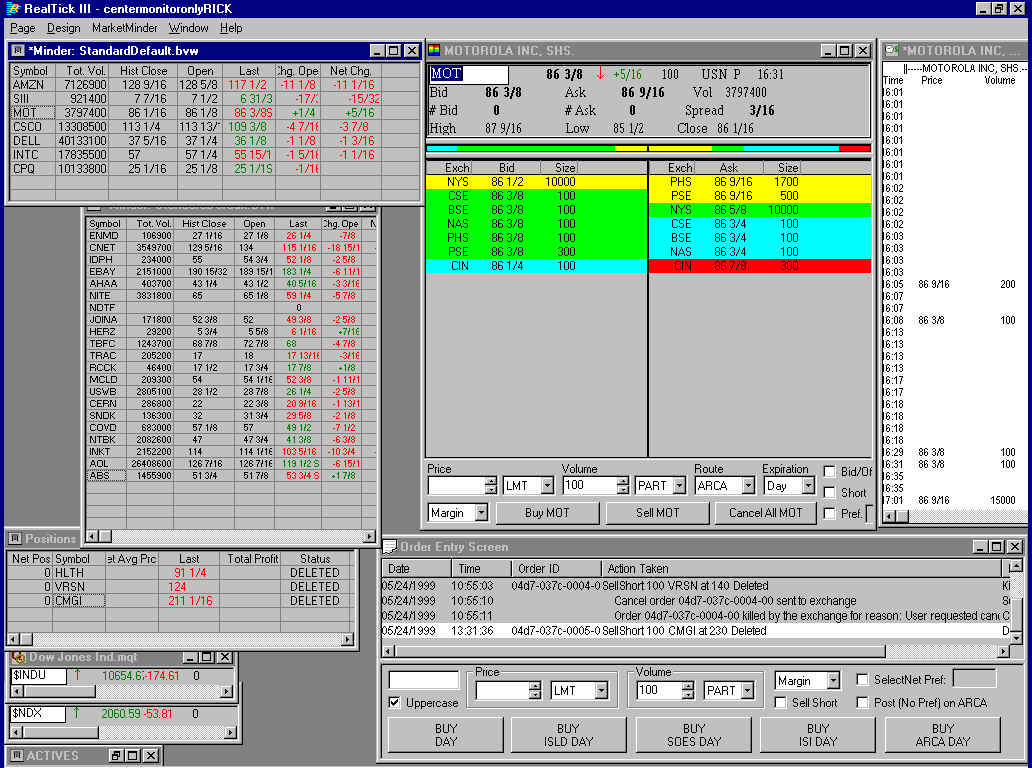The height and width of the screenshot is (768, 1032).
Task: Click Total Profit column header in Positions
Action: 253,559
